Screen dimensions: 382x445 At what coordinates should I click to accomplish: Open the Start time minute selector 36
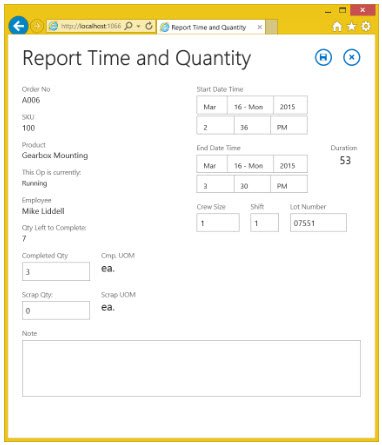pyautogui.click(x=252, y=125)
